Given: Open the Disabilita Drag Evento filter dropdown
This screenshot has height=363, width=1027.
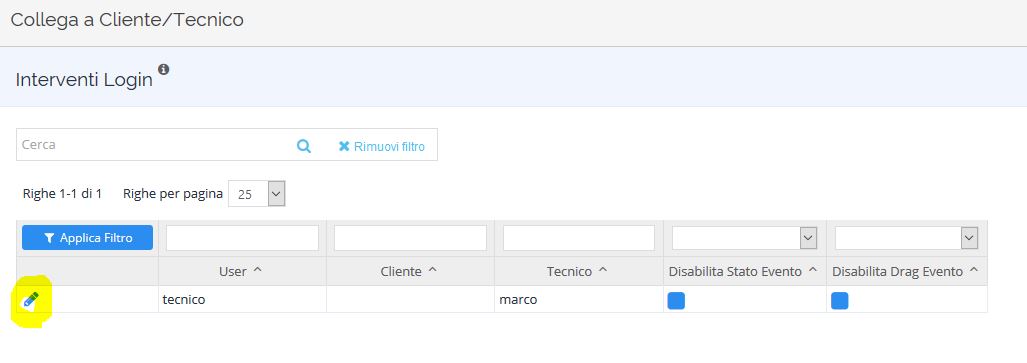Looking at the screenshot, I should click(906, 238).
